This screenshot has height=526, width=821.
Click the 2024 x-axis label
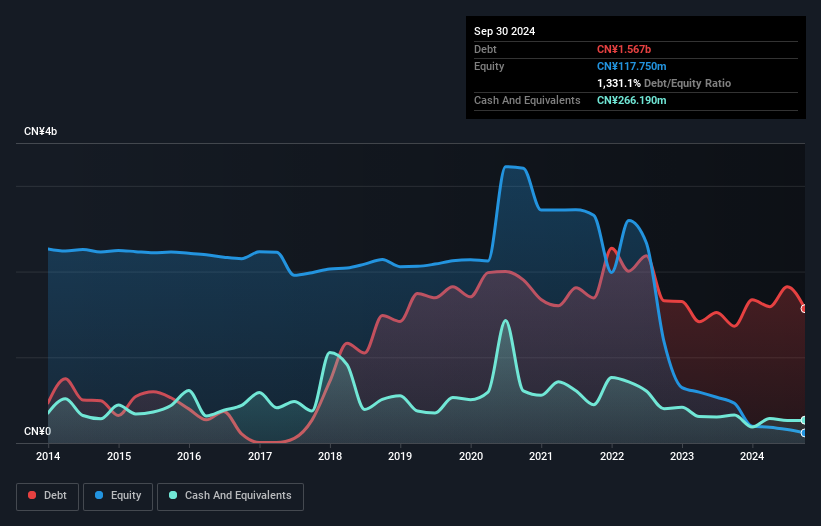(752, 456)
